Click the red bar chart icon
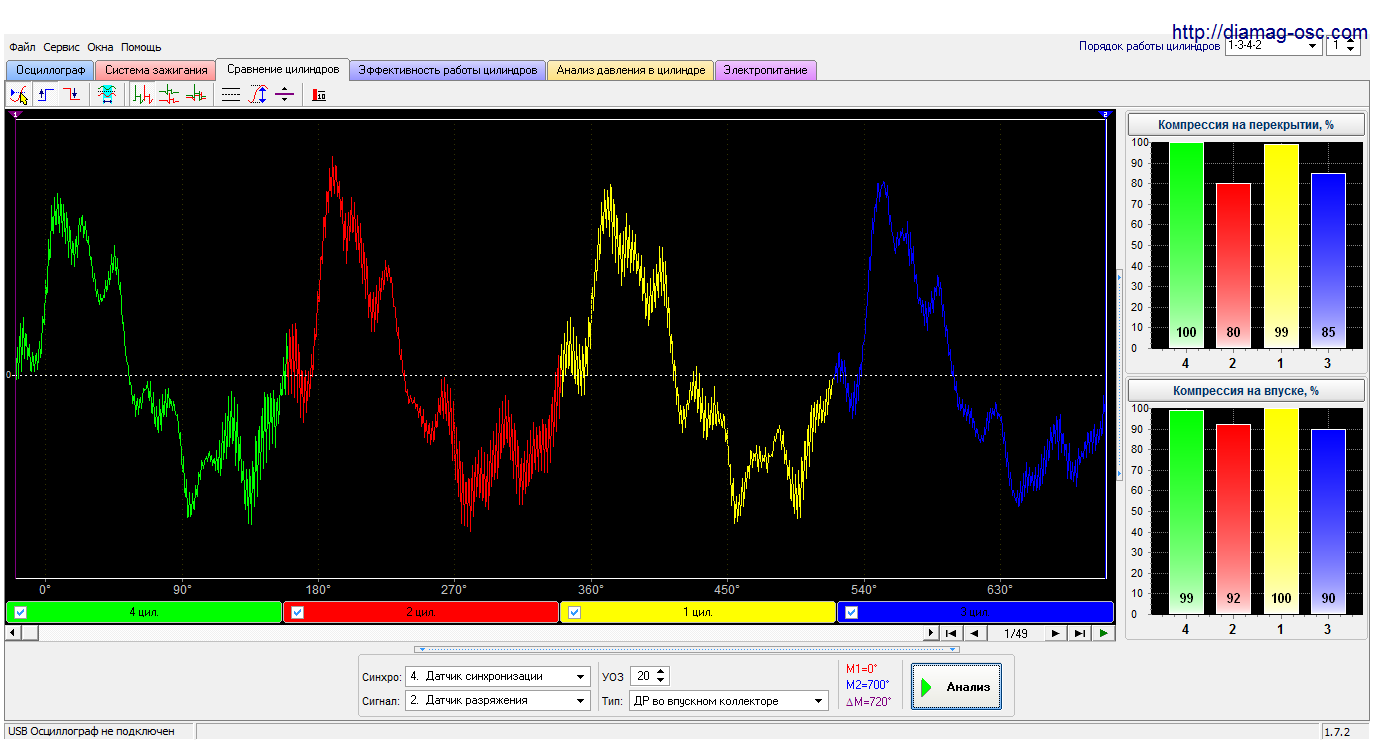Viewport: 1382px width, 744px height. coord(319,95)
